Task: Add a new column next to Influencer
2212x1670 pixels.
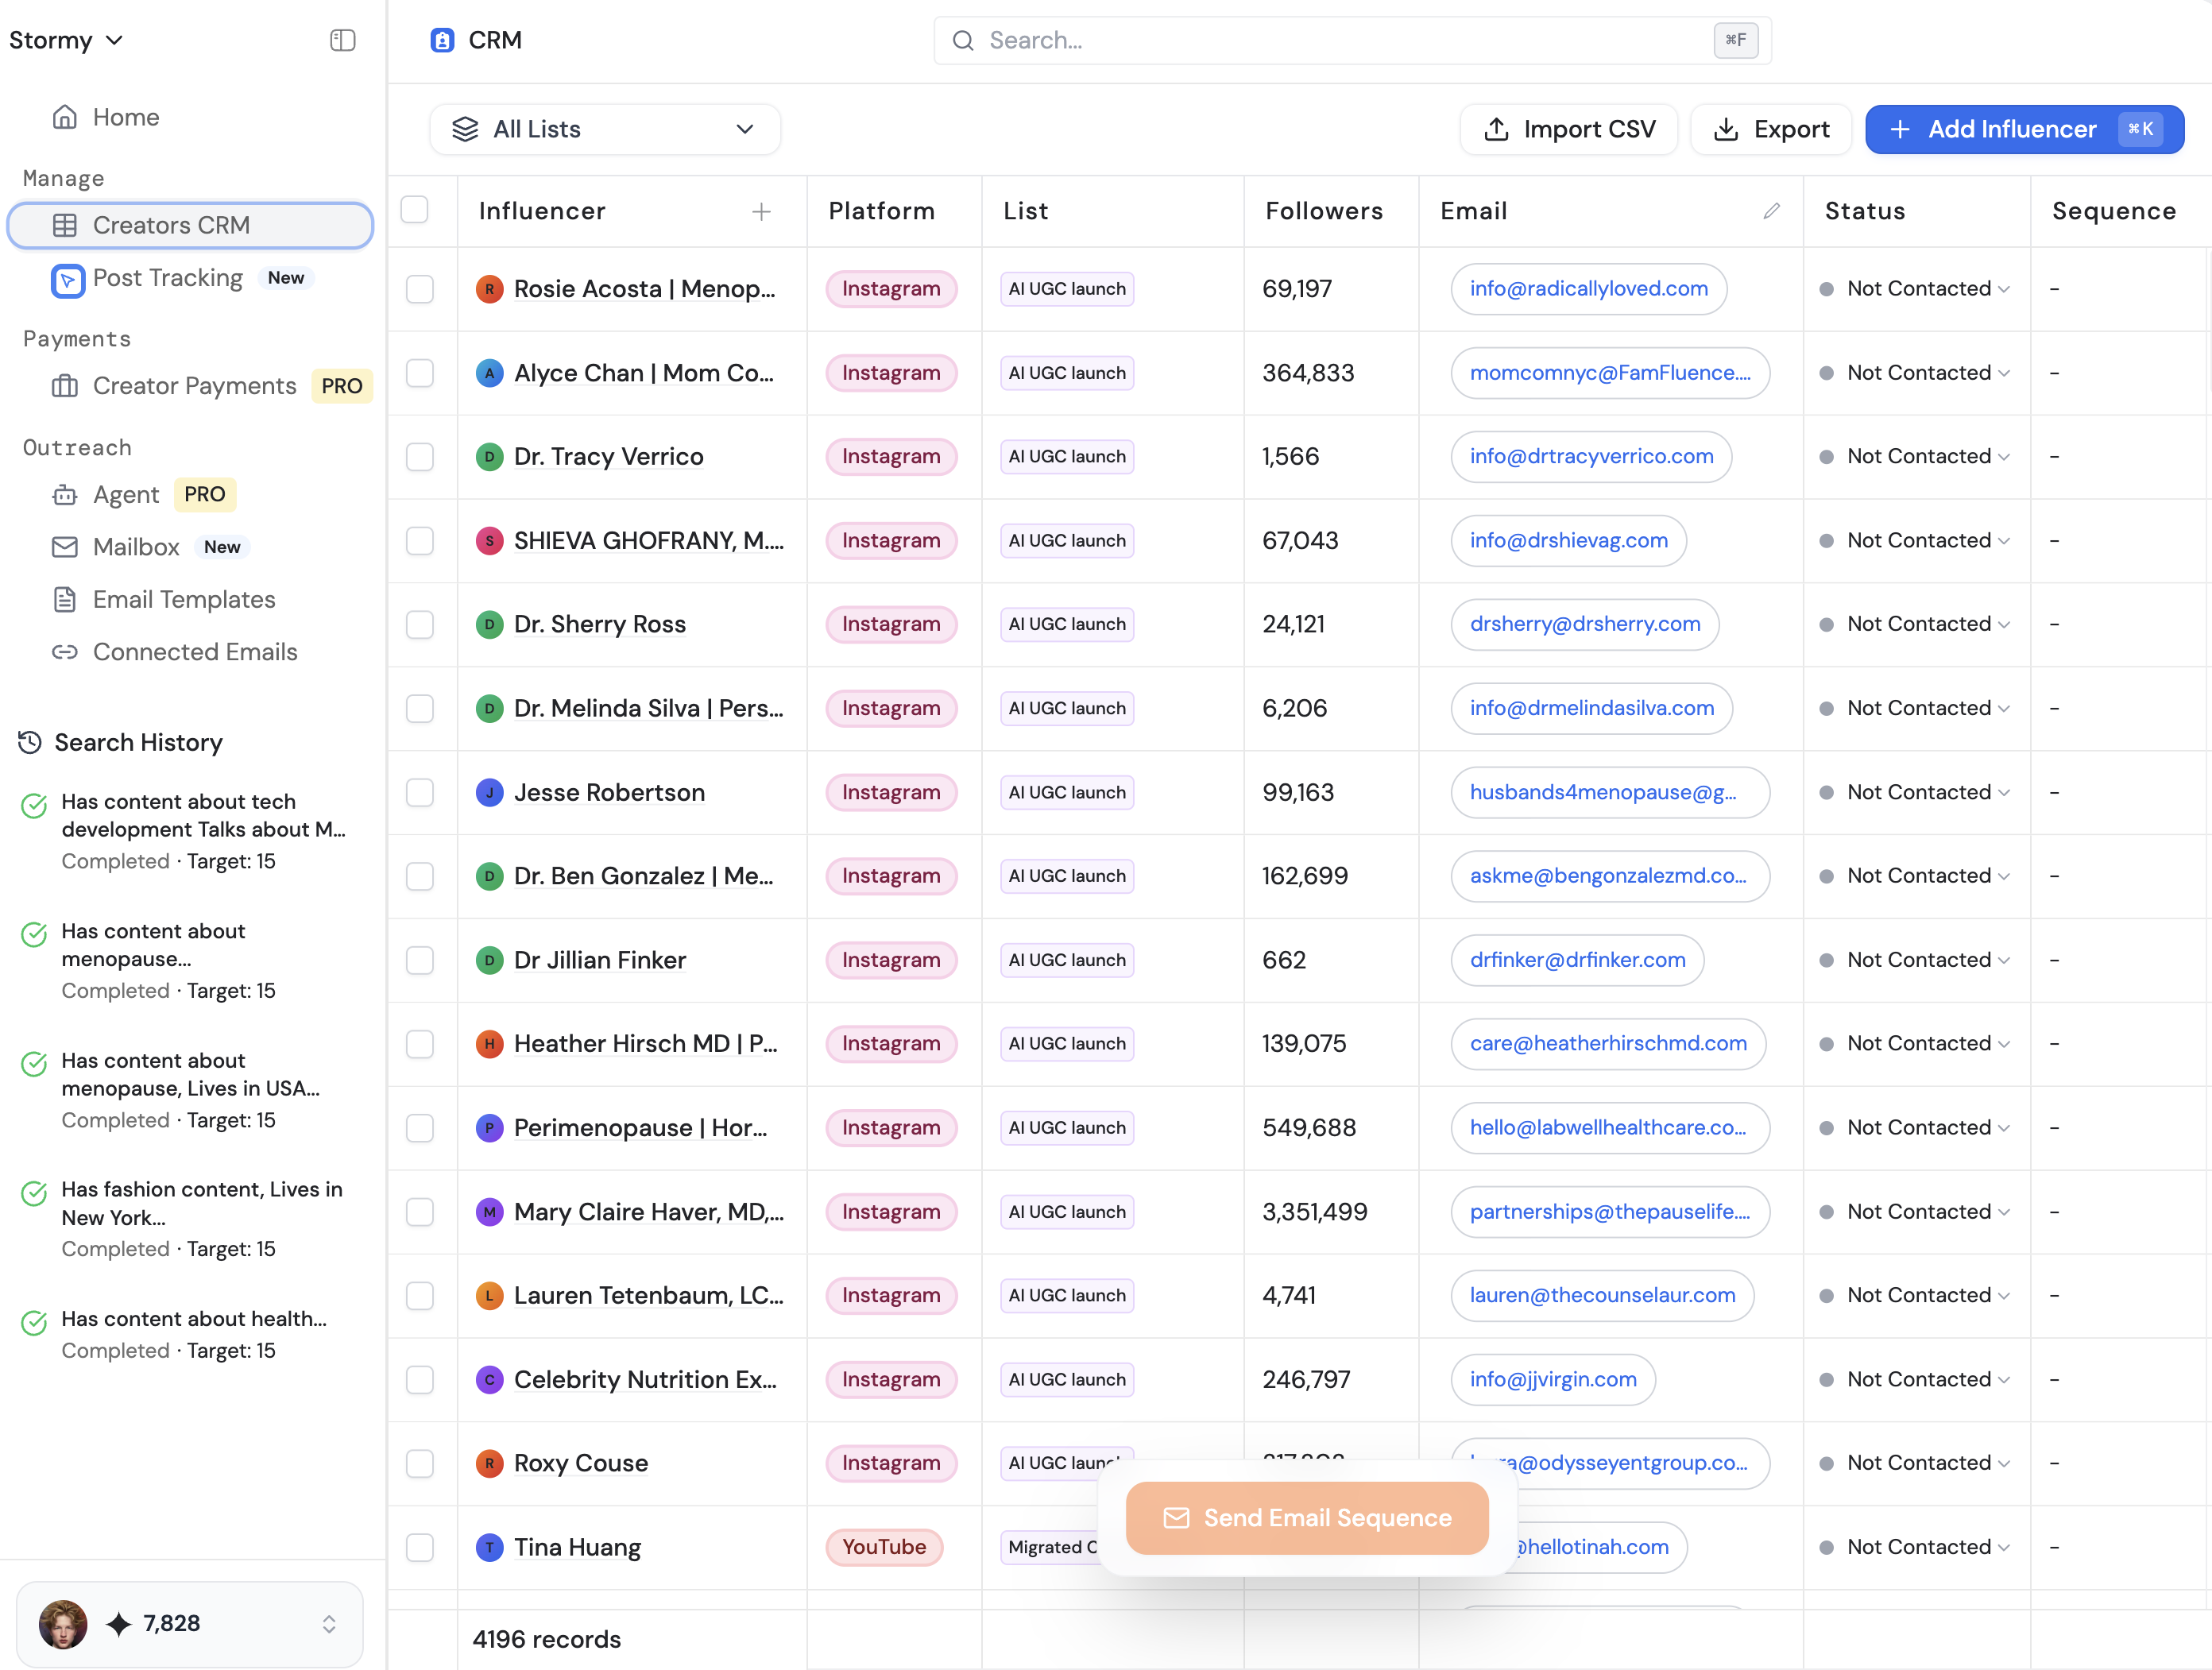Action: click(761, 211)
